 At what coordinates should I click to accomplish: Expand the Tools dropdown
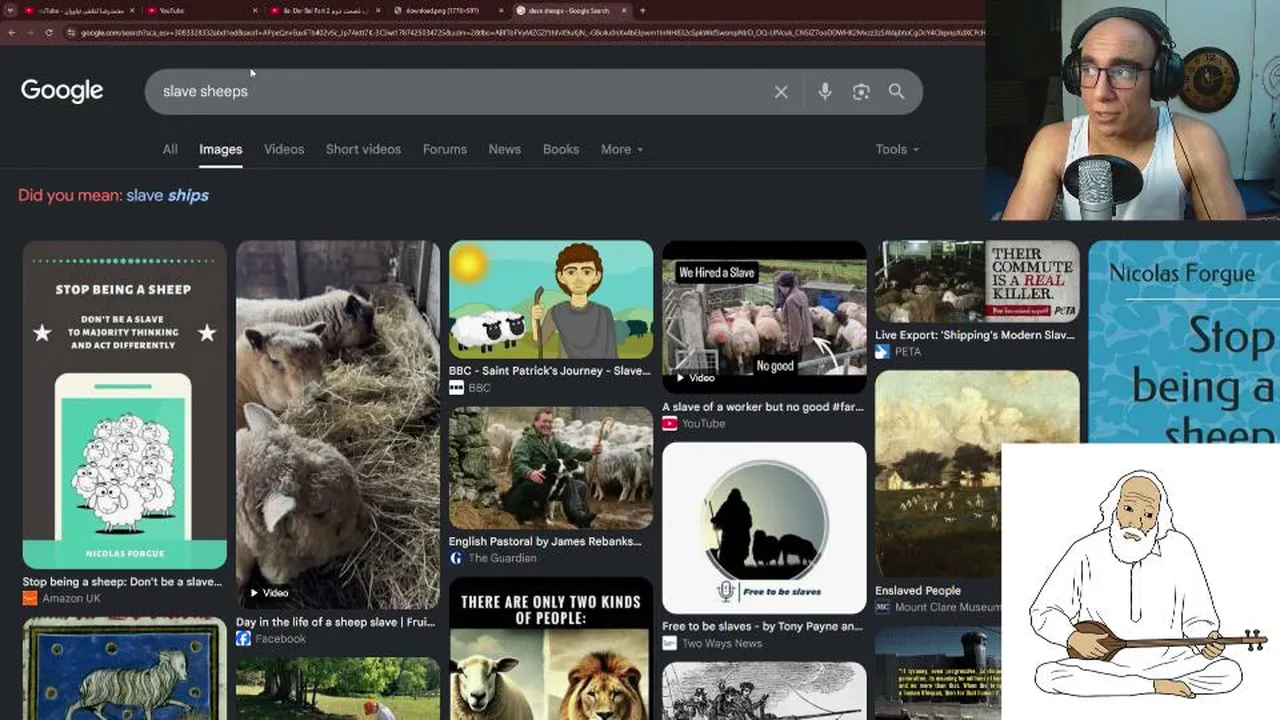(897, 149)
